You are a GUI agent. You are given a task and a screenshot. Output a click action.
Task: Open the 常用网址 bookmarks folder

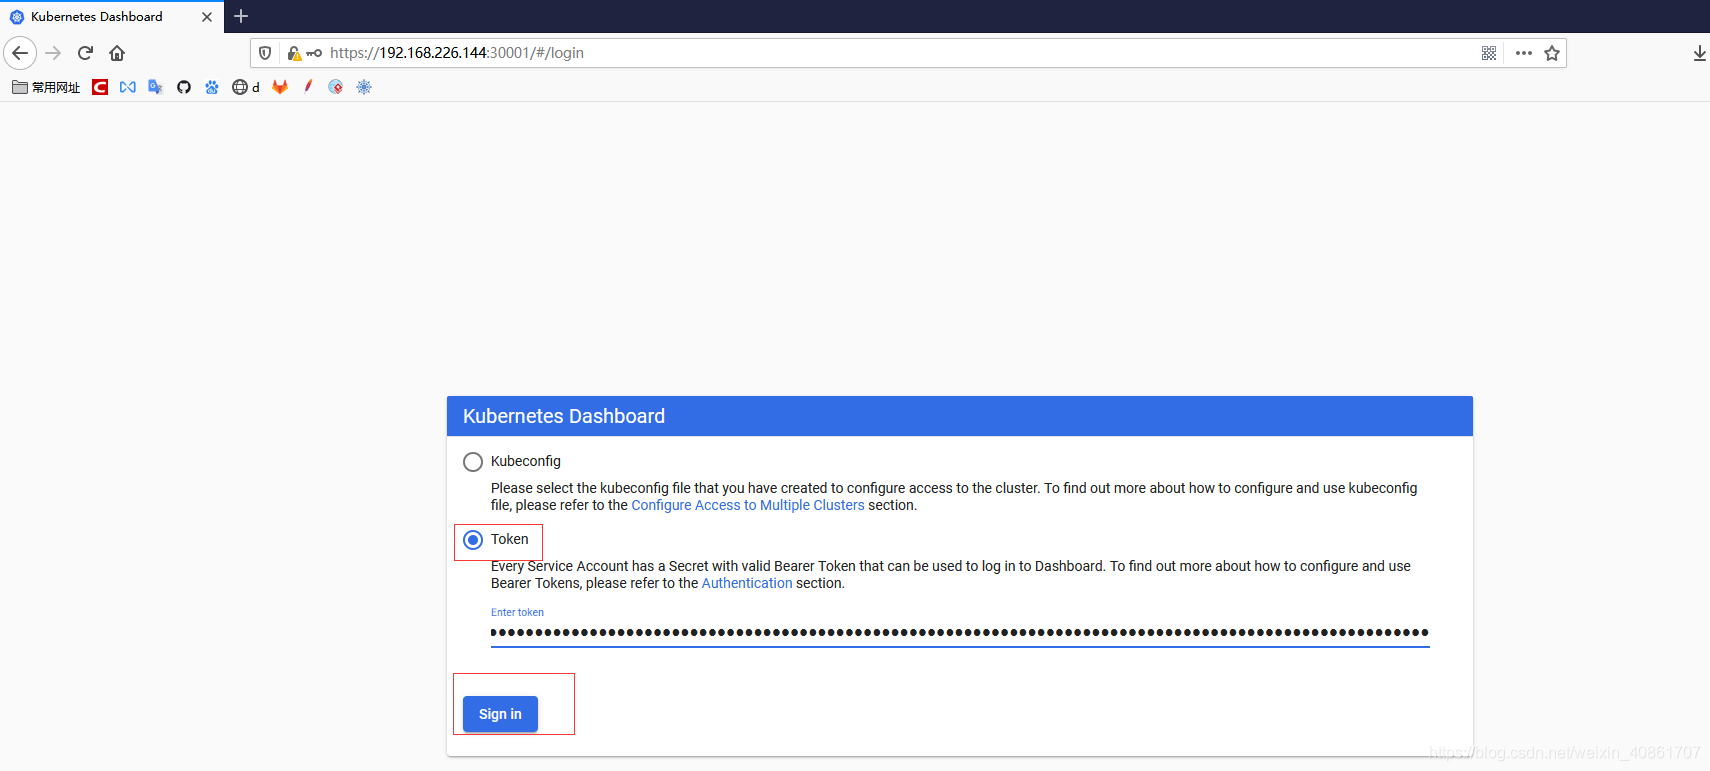coord(46,87)
